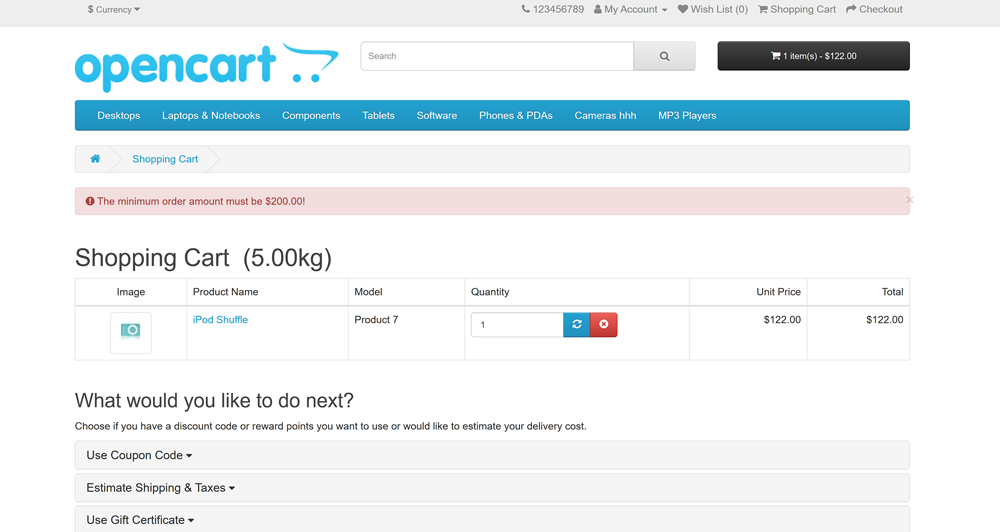Expand Estimate Shipping & Taxes panel
1000x532 pixels.
coord(160,488)
